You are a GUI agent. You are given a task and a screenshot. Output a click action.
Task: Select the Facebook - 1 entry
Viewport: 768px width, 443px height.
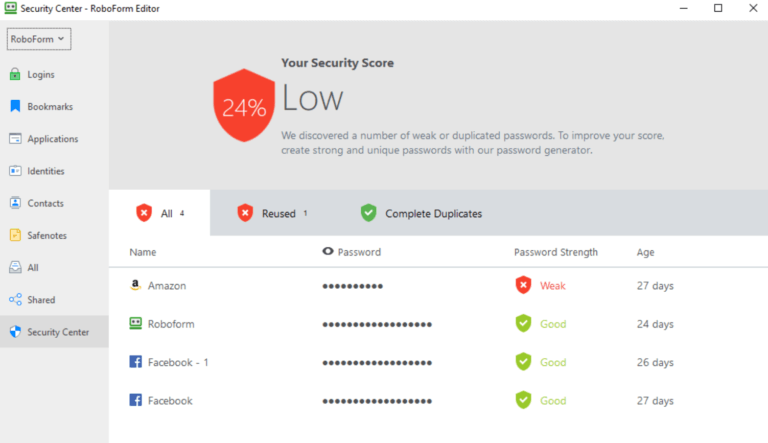(177, 362)
